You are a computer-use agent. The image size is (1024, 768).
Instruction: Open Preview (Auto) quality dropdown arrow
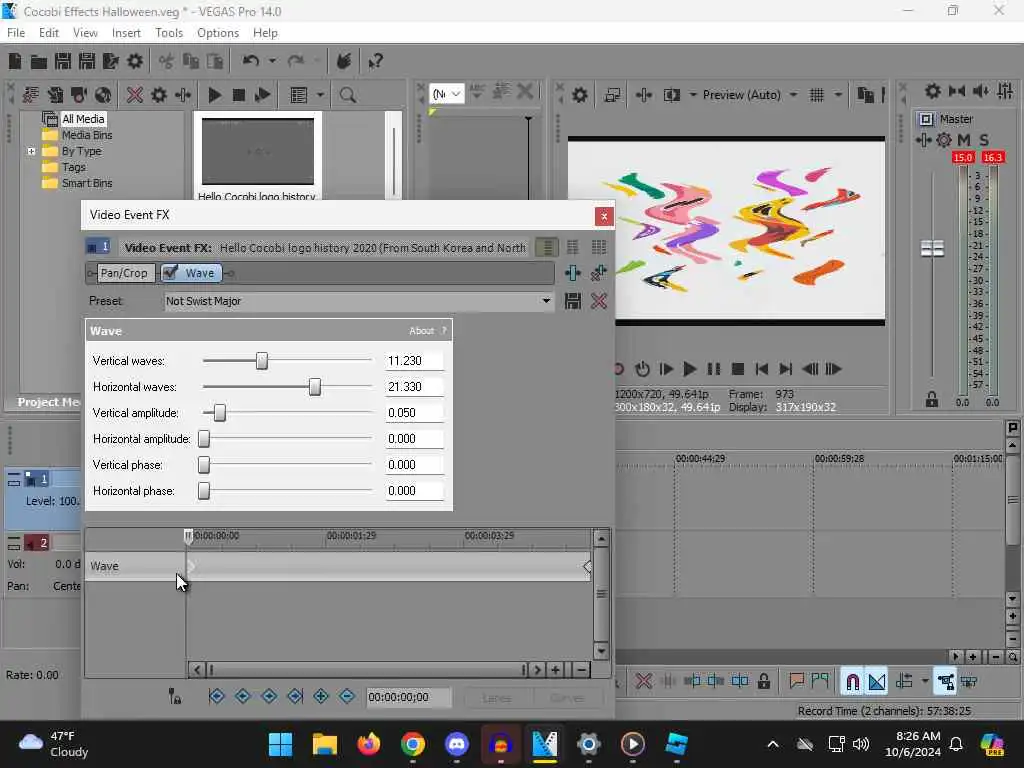click(x=793, y=95)
